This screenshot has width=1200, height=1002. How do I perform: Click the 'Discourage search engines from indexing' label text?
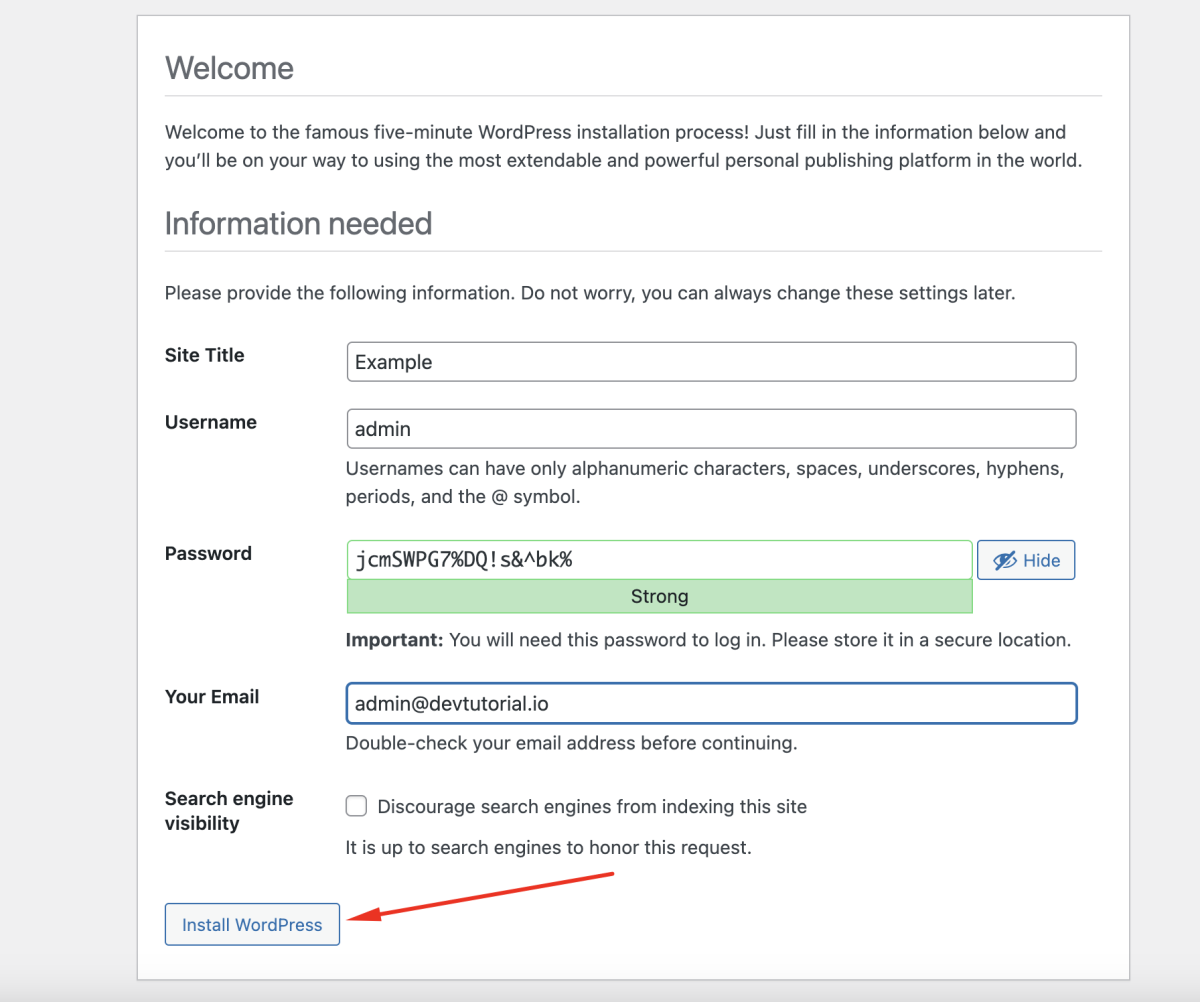point(592,806)
